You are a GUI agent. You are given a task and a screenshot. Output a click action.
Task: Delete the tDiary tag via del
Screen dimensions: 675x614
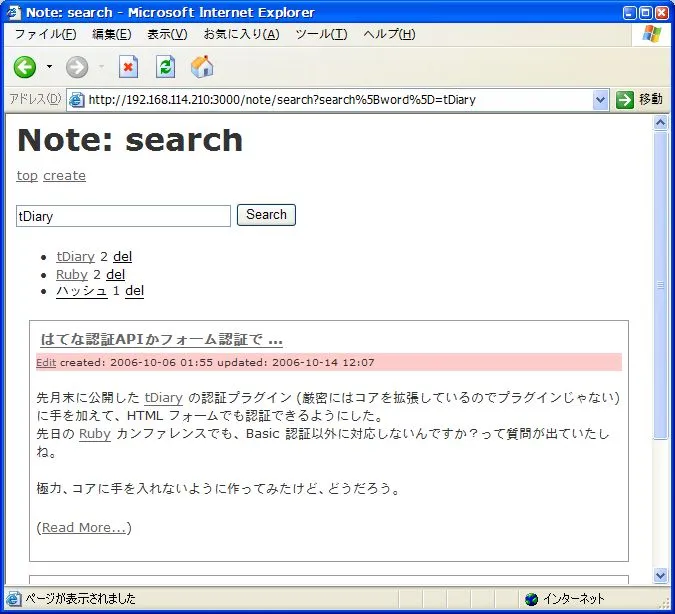[x=122, y=257]
